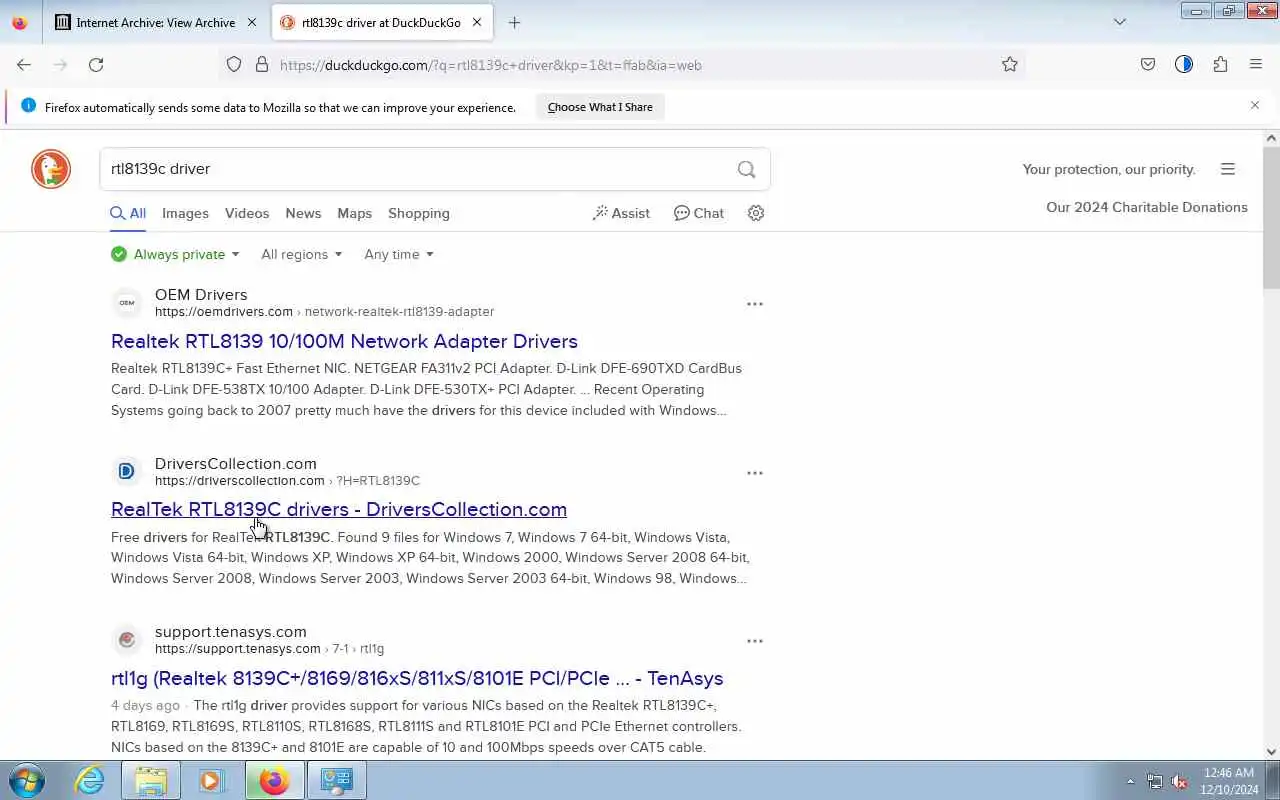Open rtl1g TenAsys result link
Screen dimensions: 1280x800
[x=417, y=678]
